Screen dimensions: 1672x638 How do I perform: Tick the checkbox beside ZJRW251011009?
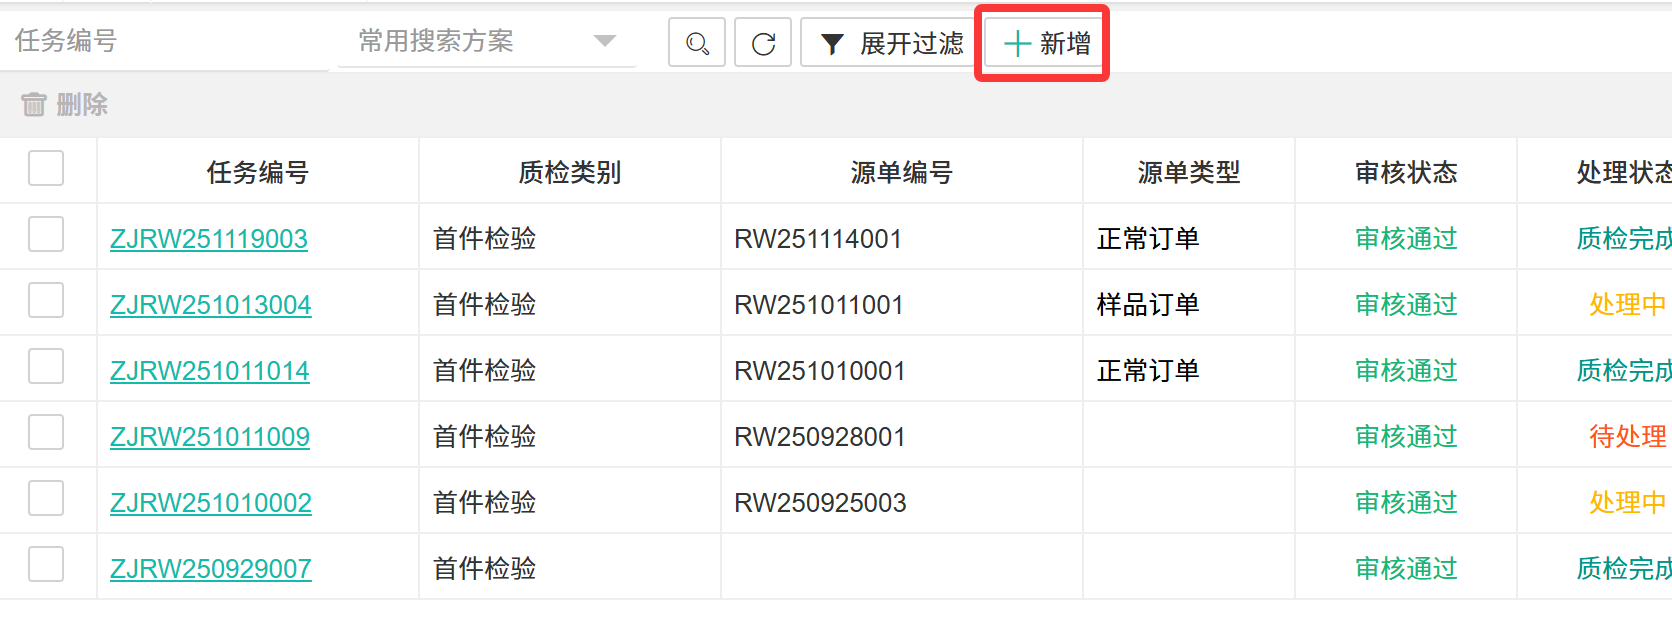[46, 433]
